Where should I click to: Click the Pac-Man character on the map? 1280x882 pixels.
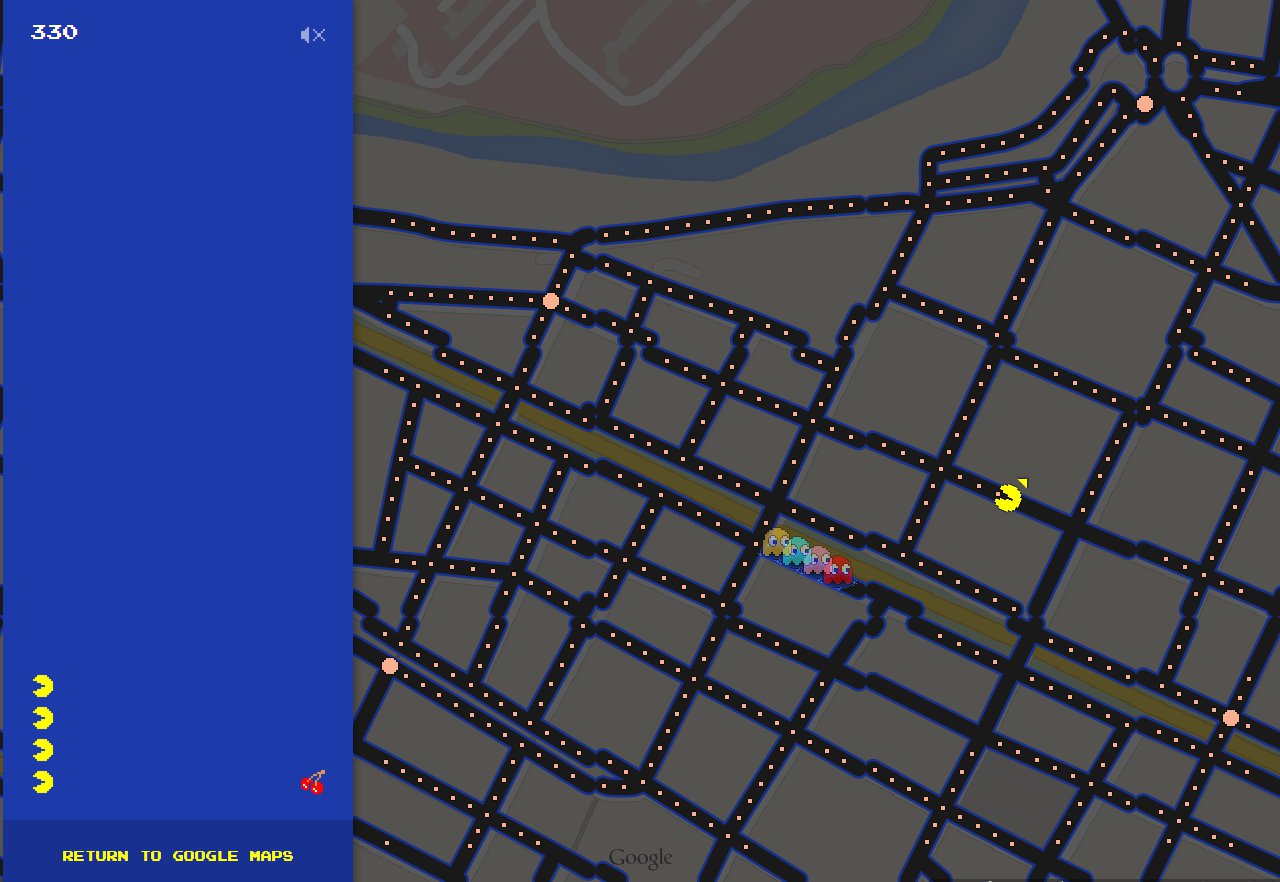tap(1009, 496)
